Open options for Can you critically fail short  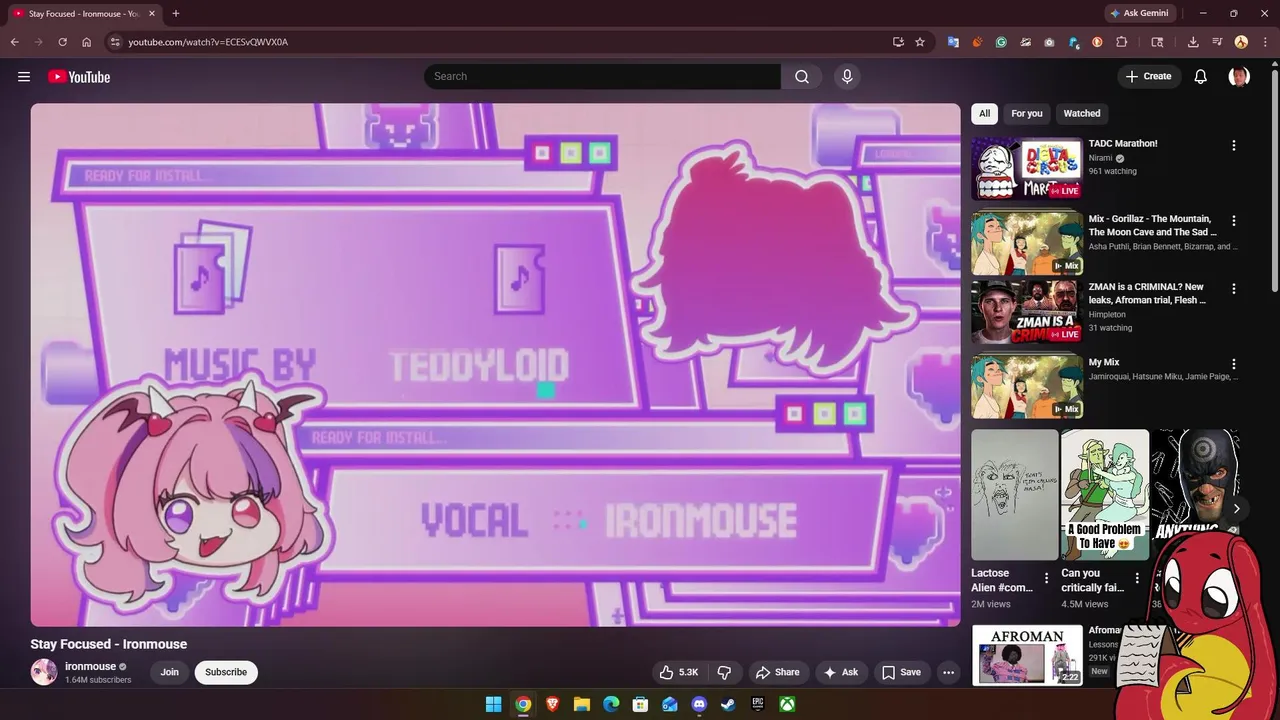pyautogui.click(x=1137, y=578)
